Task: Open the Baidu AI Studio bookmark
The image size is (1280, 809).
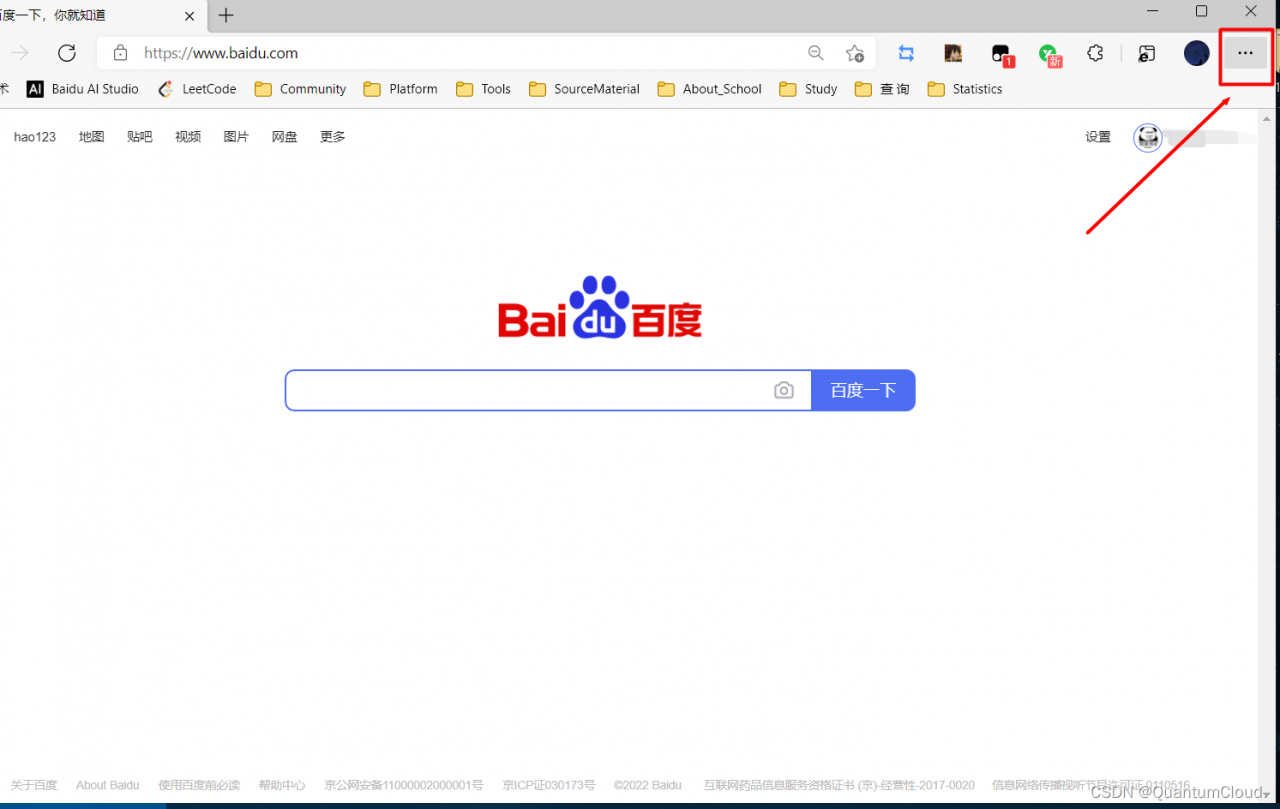Action: 83,89
